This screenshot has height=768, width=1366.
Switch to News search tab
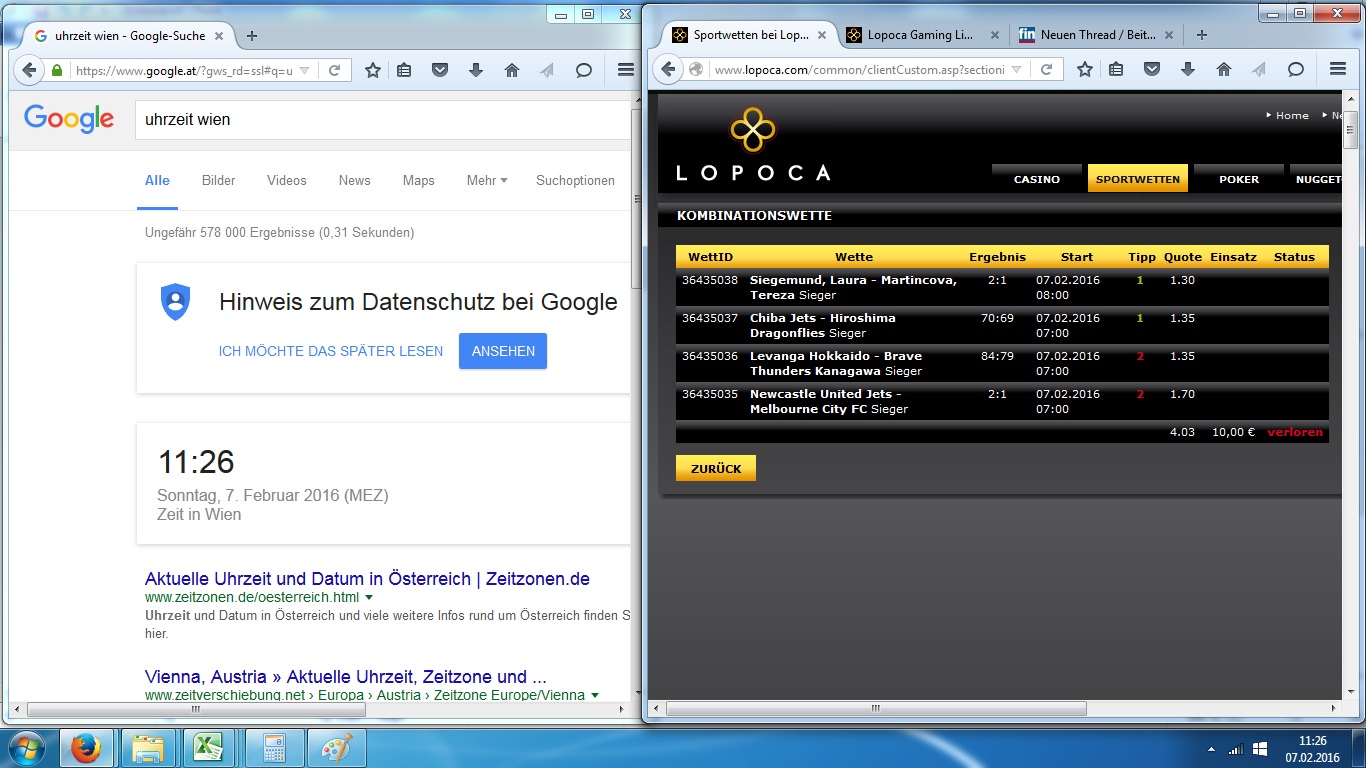[x=354, y=181]
